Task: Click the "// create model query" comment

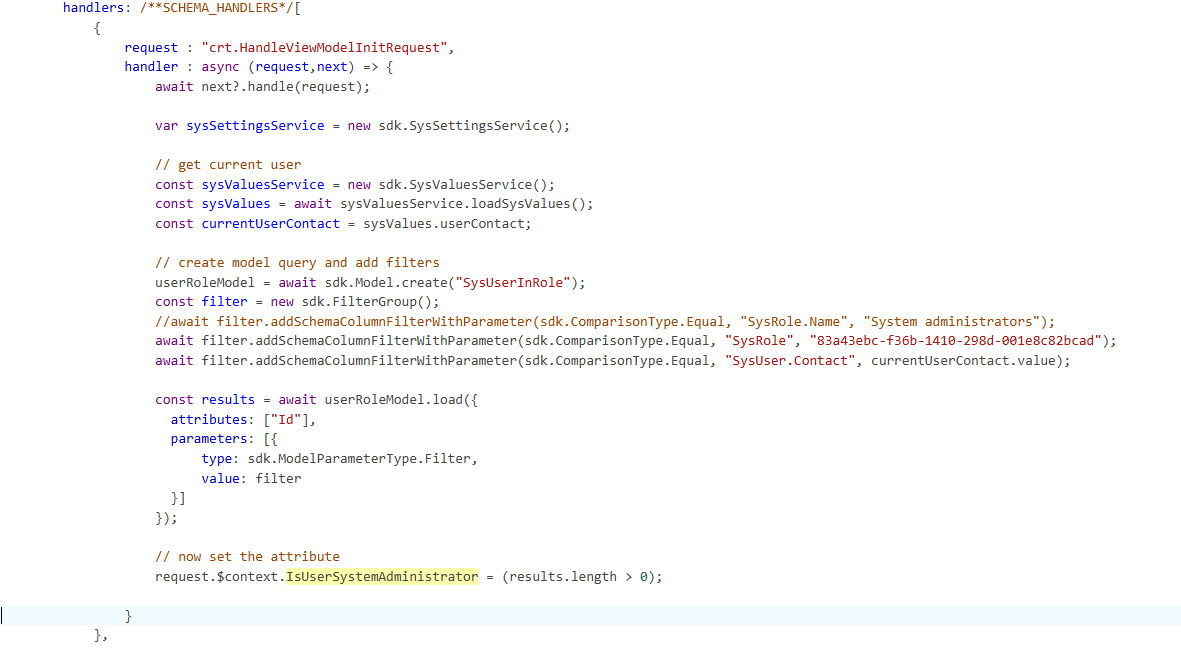Action: tap(297, 263)
